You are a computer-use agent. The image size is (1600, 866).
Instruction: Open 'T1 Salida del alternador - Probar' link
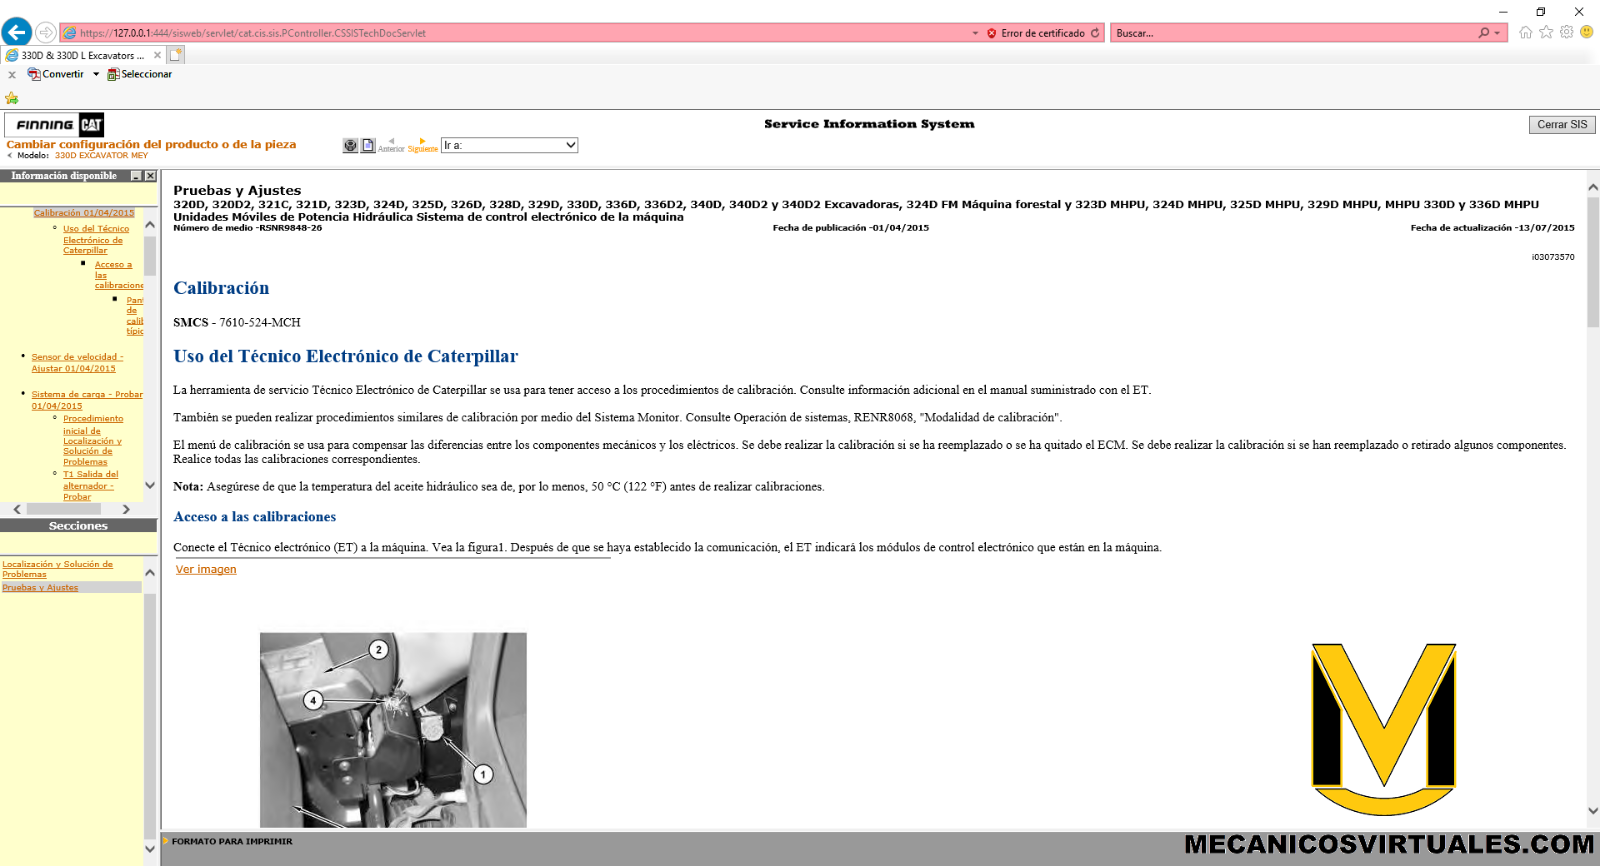[90, 486]
